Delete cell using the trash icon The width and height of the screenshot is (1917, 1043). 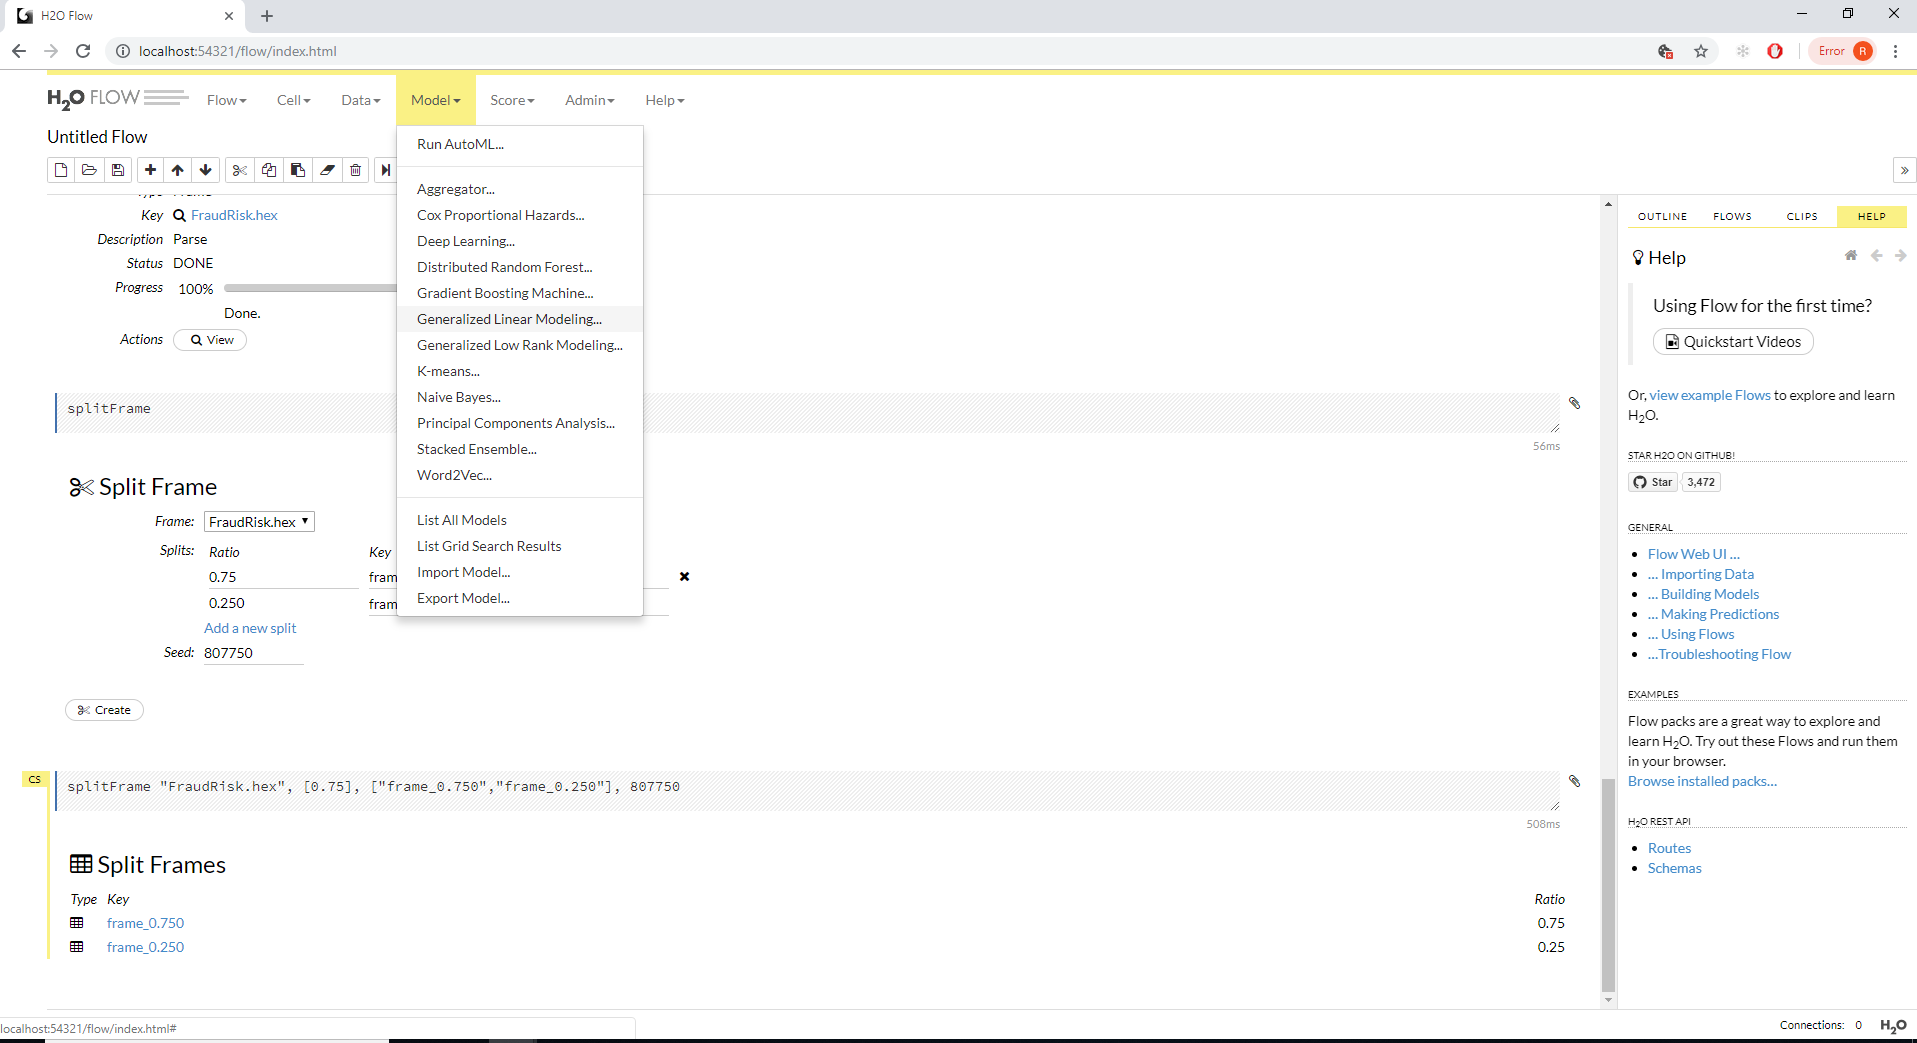click(x=356, y=170)
